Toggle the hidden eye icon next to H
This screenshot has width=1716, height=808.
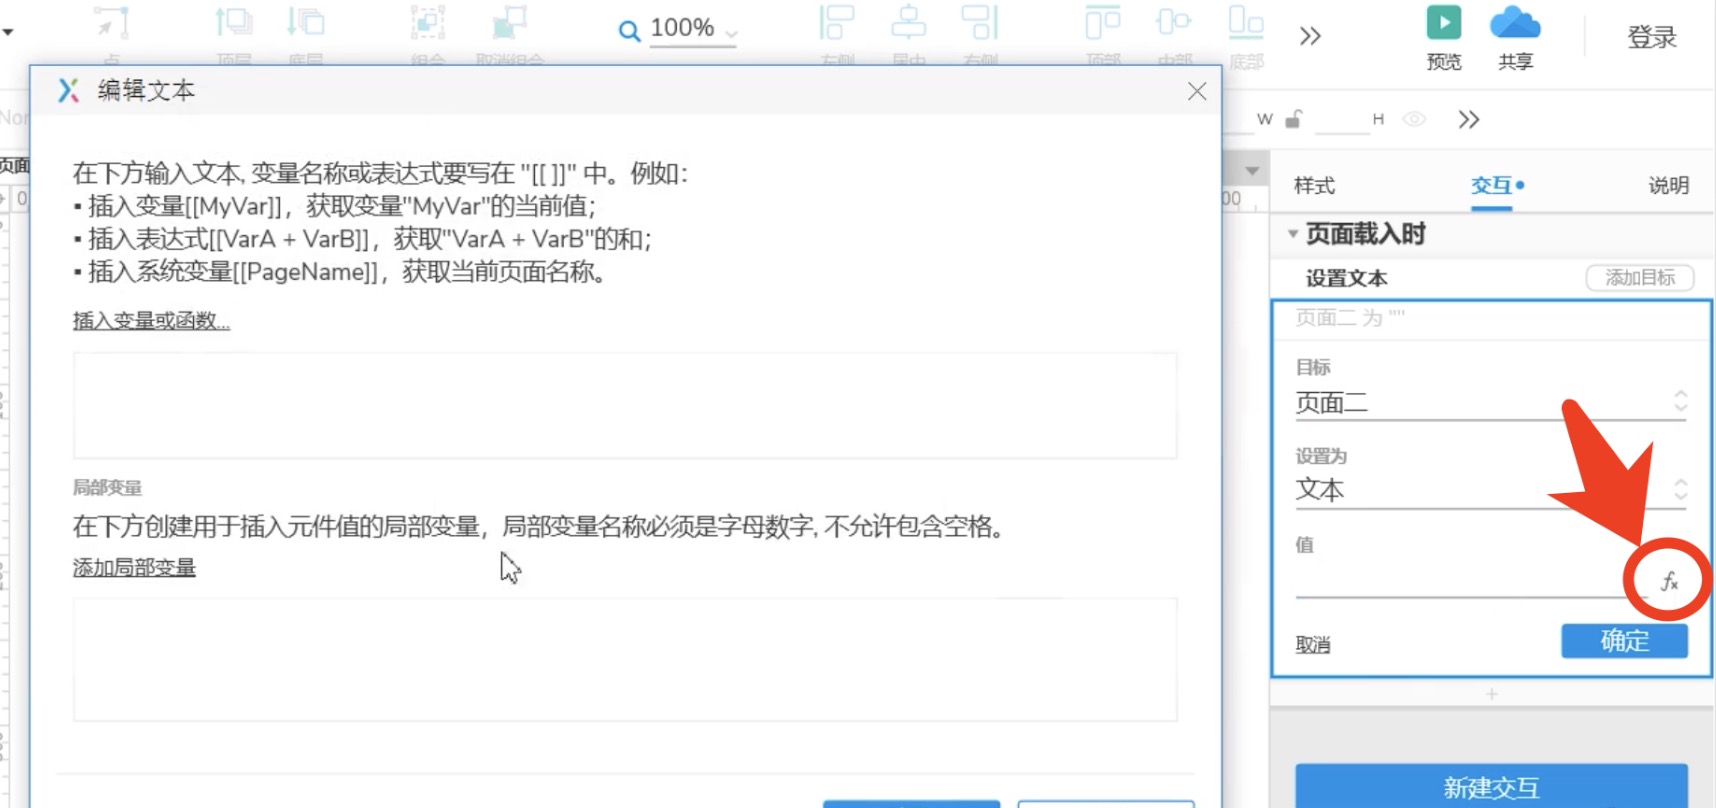click(1414, 119)
